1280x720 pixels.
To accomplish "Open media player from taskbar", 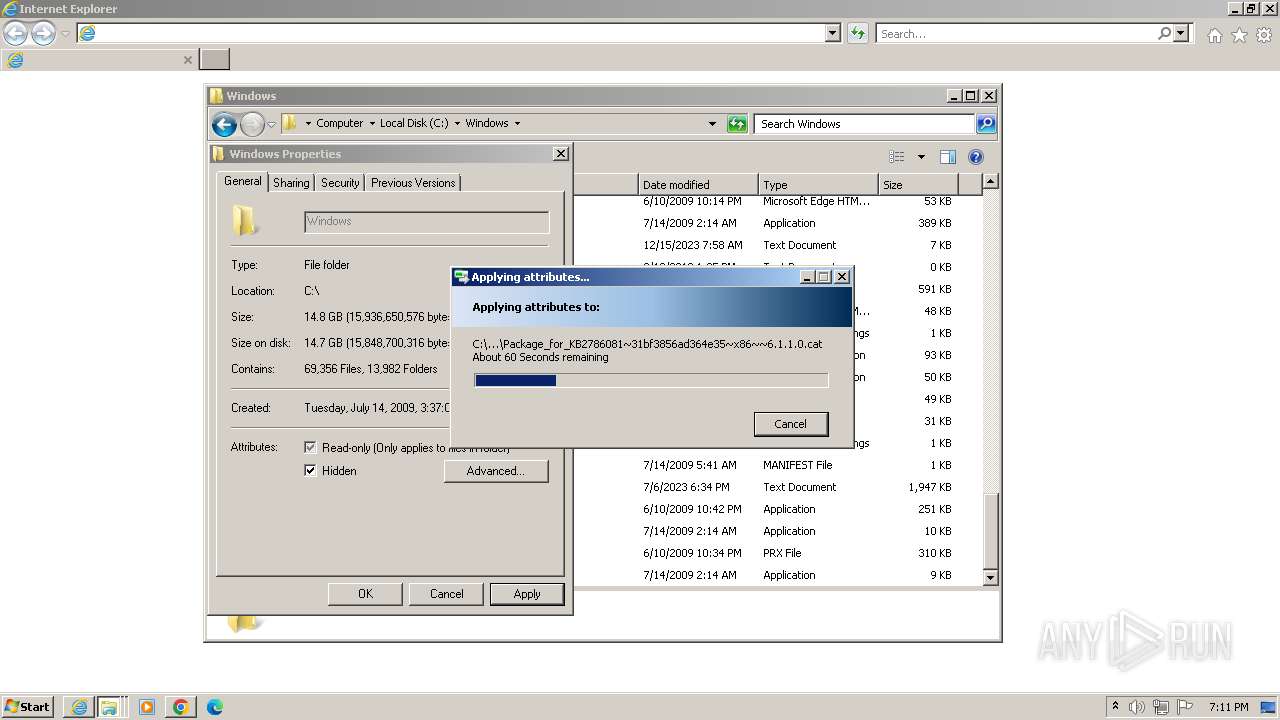I will tap(147, 707).
